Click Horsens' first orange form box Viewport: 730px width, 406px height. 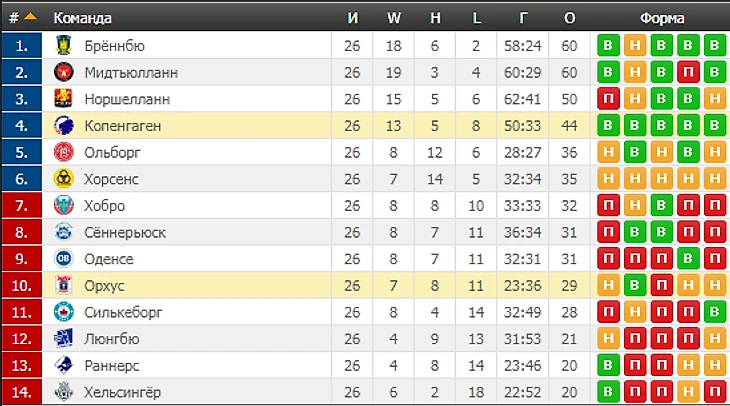(x=607, y=179)
